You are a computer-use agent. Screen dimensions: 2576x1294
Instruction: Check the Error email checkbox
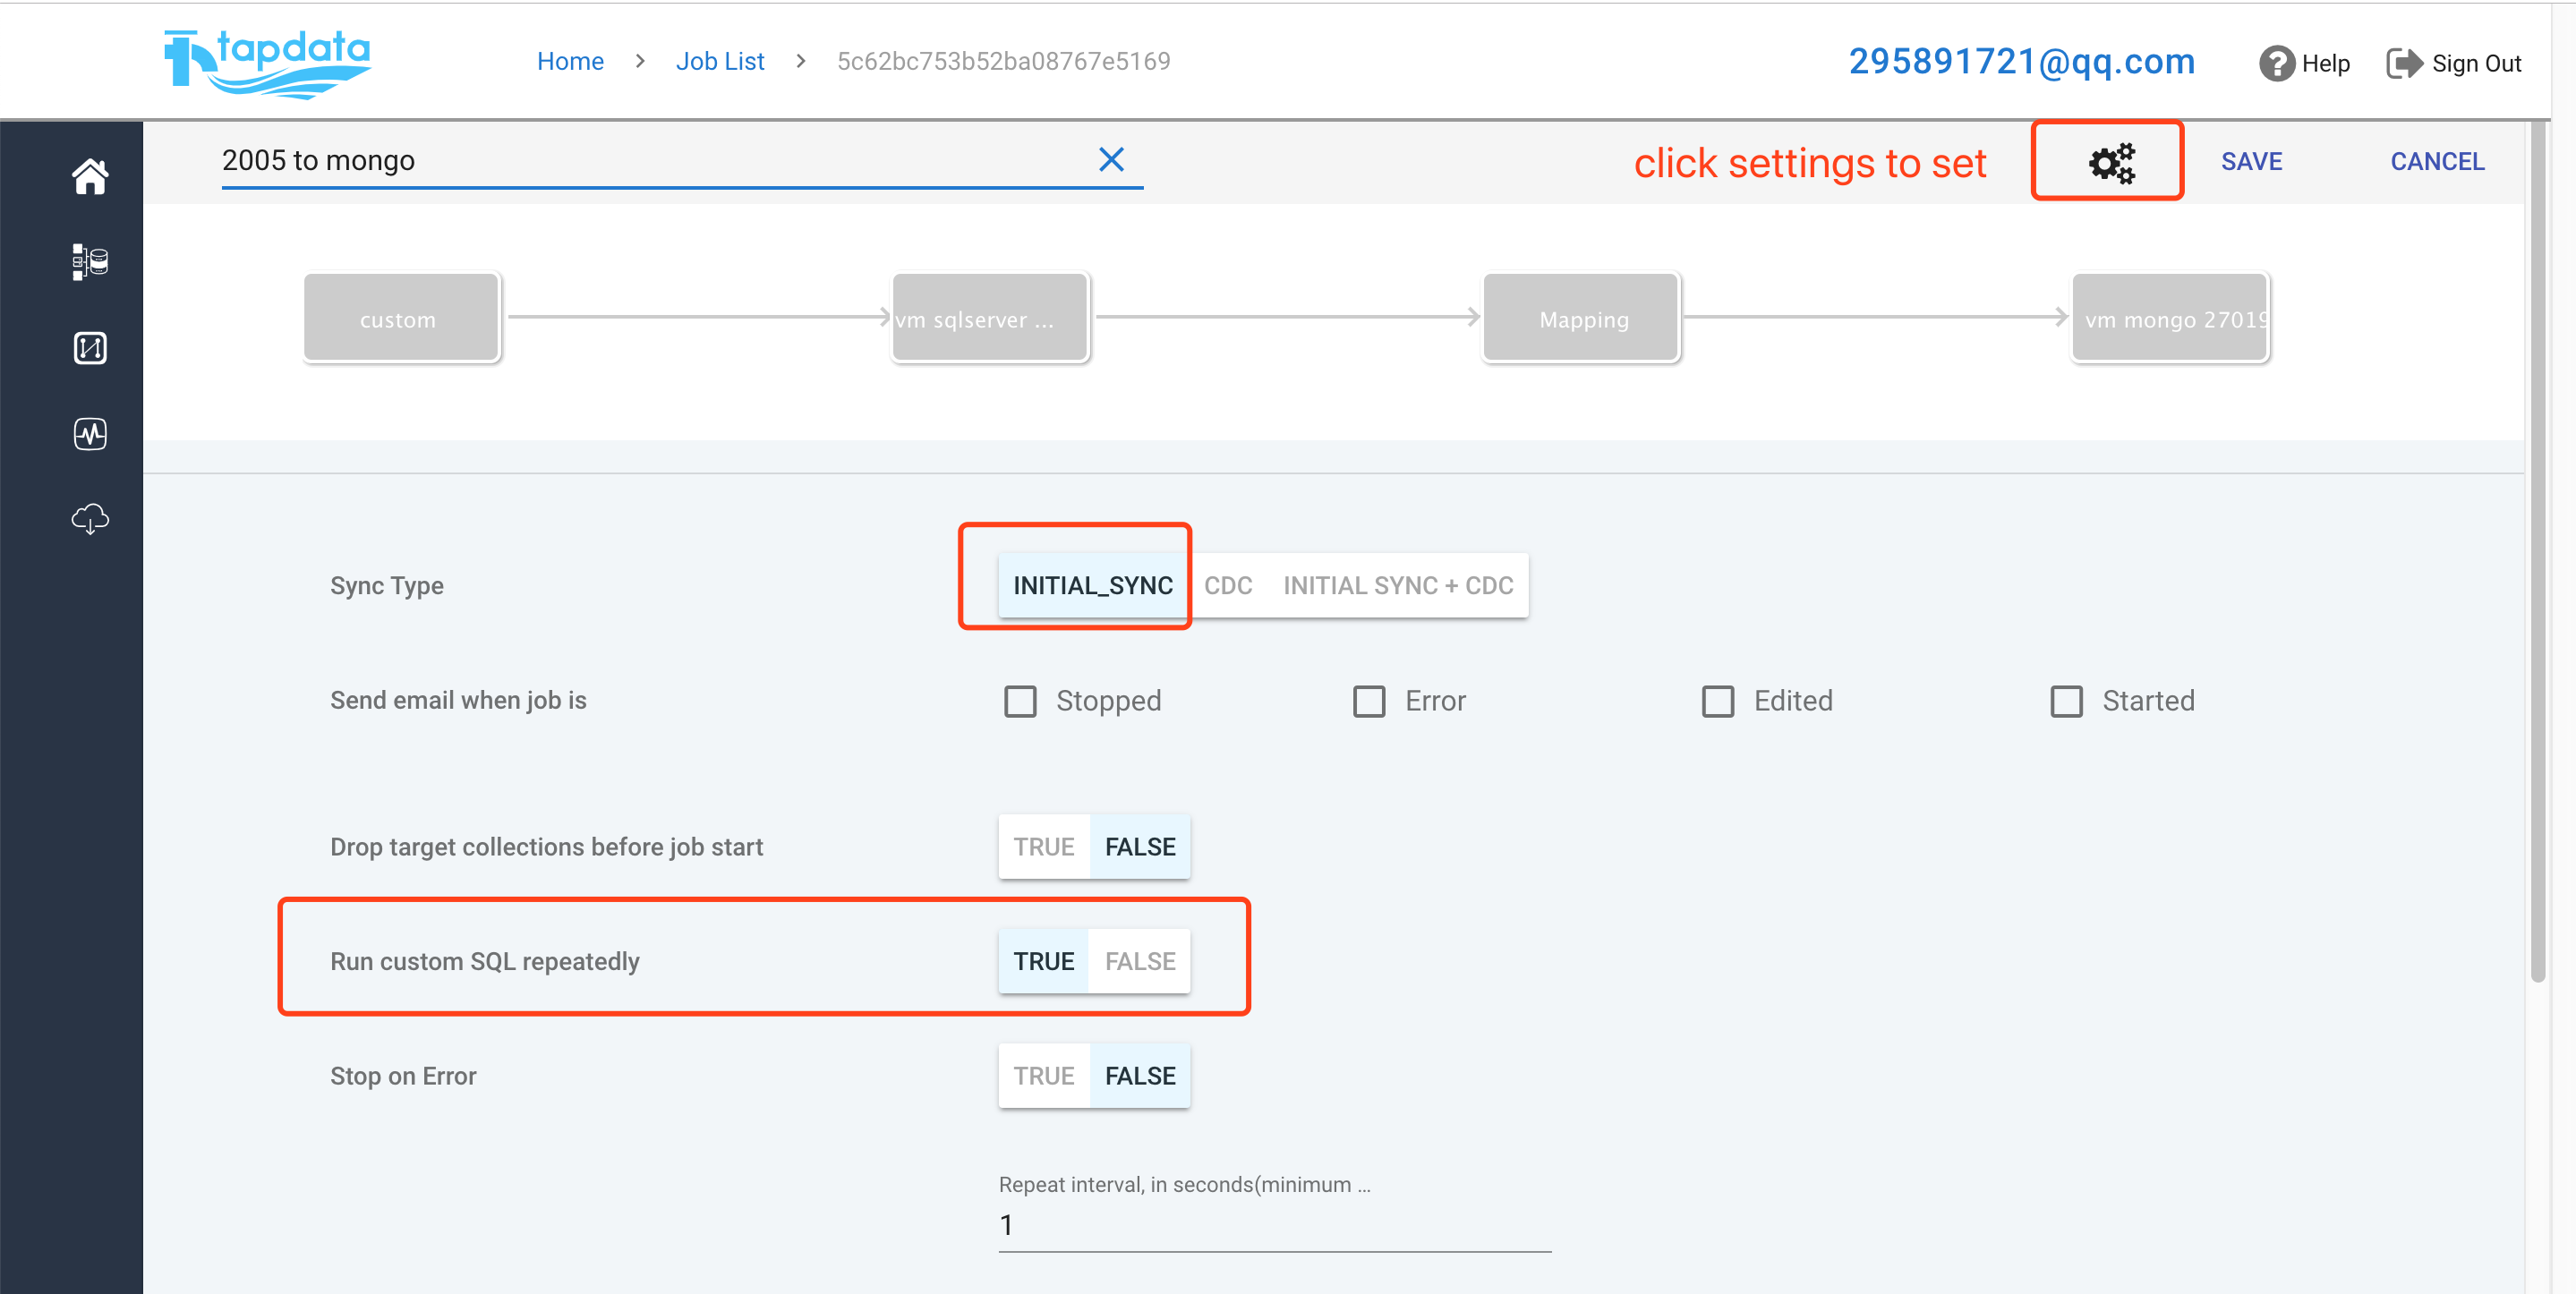click(1369, 701)
